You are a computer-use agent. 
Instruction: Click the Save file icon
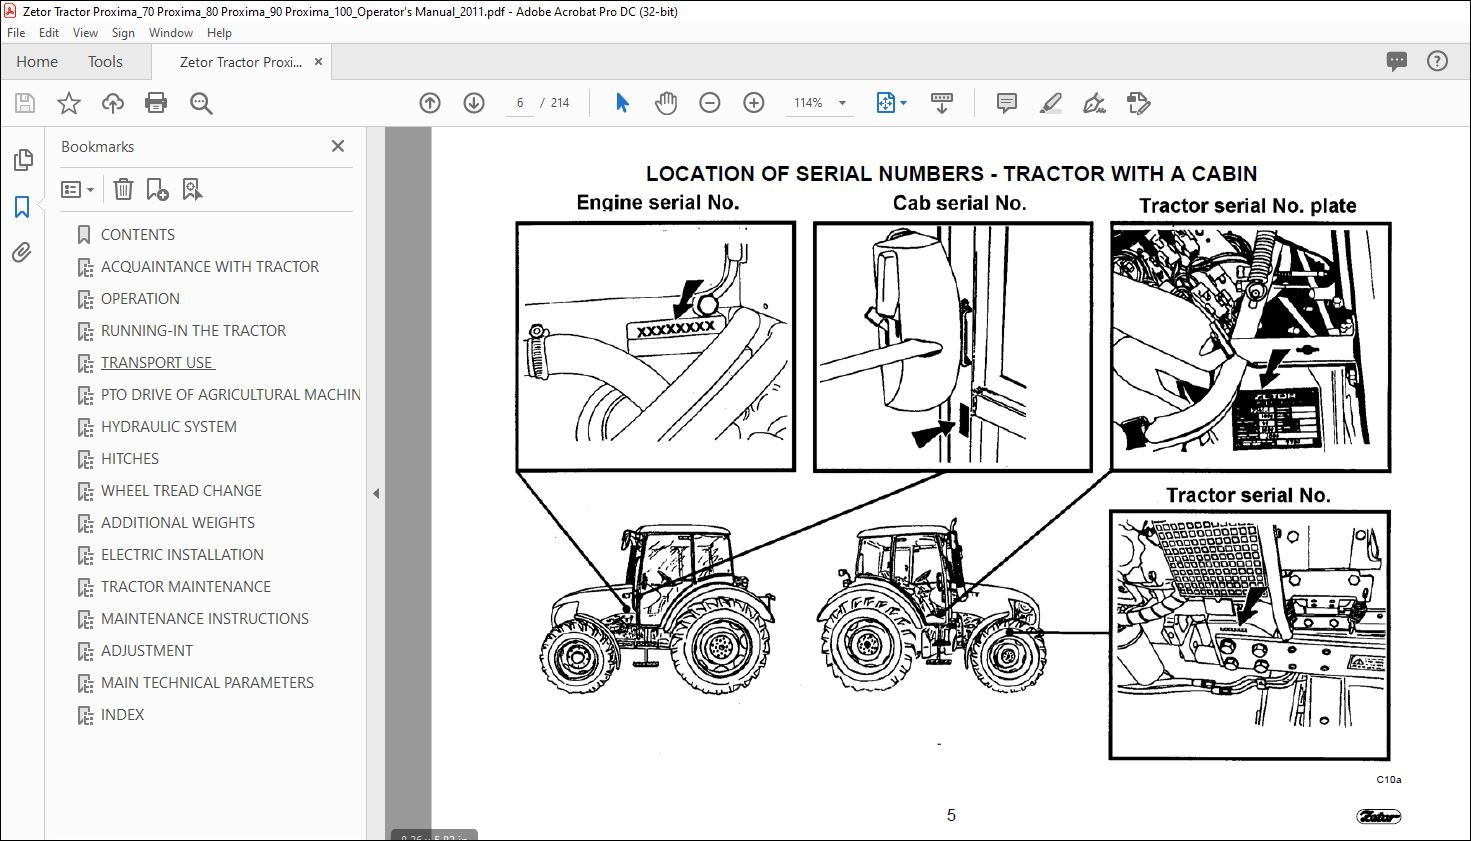[25, 103]
